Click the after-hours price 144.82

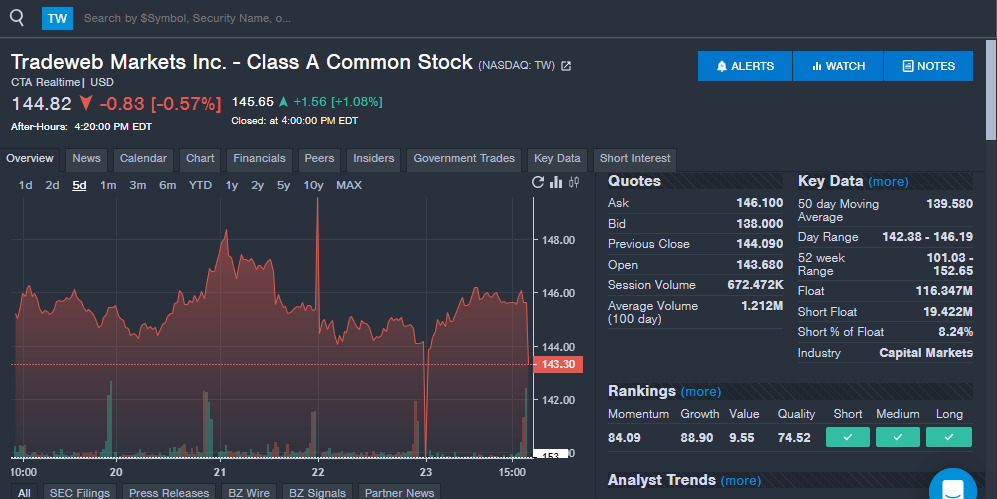tap(41, 103)
